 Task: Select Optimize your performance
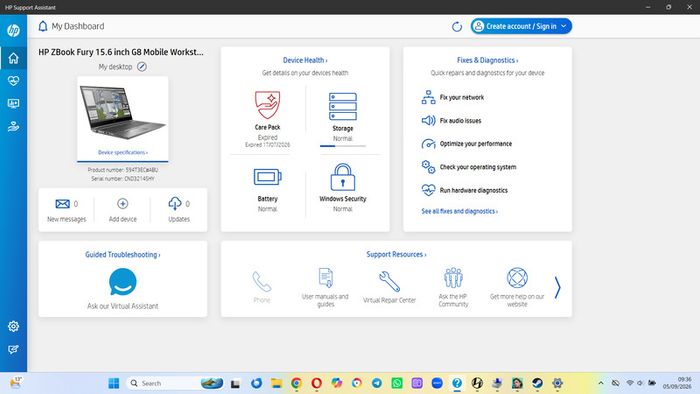(476, 144)
